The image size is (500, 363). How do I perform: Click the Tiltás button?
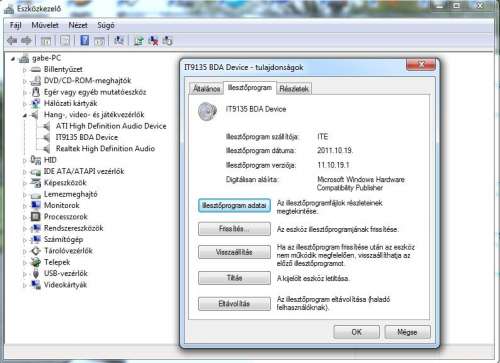234,278
